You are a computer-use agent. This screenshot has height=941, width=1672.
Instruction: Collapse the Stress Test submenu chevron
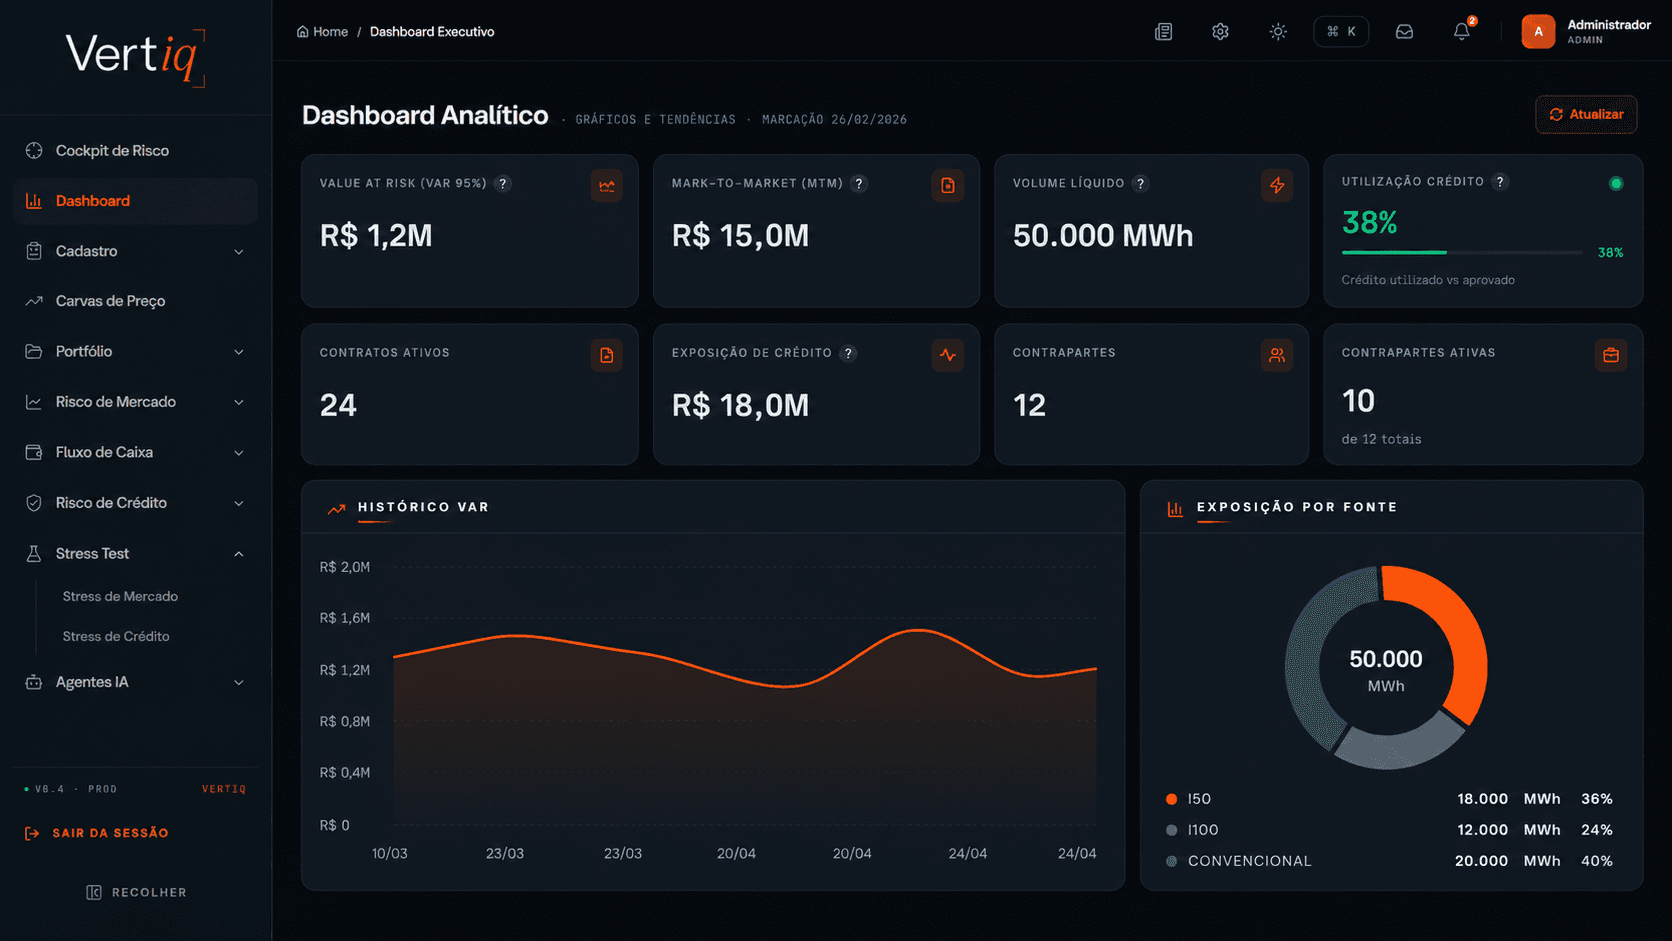[239, 554]
